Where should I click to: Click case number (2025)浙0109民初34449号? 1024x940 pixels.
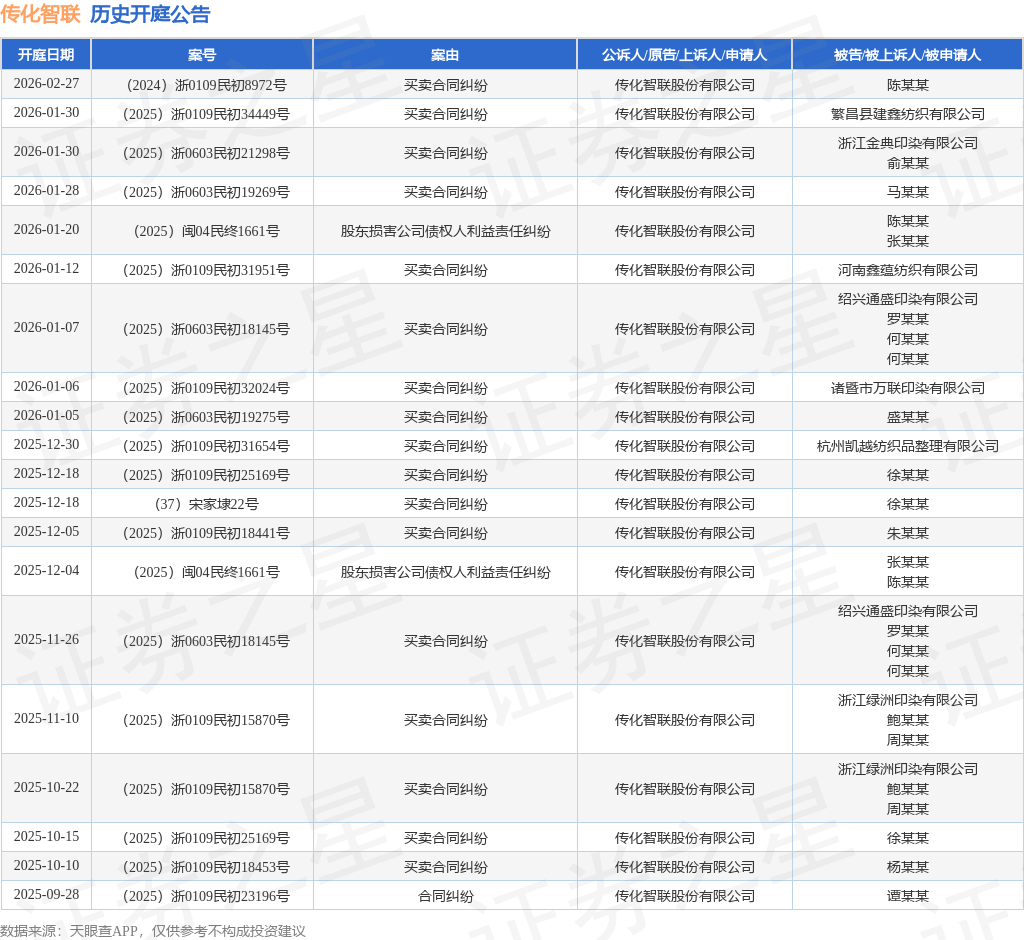coord(206,114)
